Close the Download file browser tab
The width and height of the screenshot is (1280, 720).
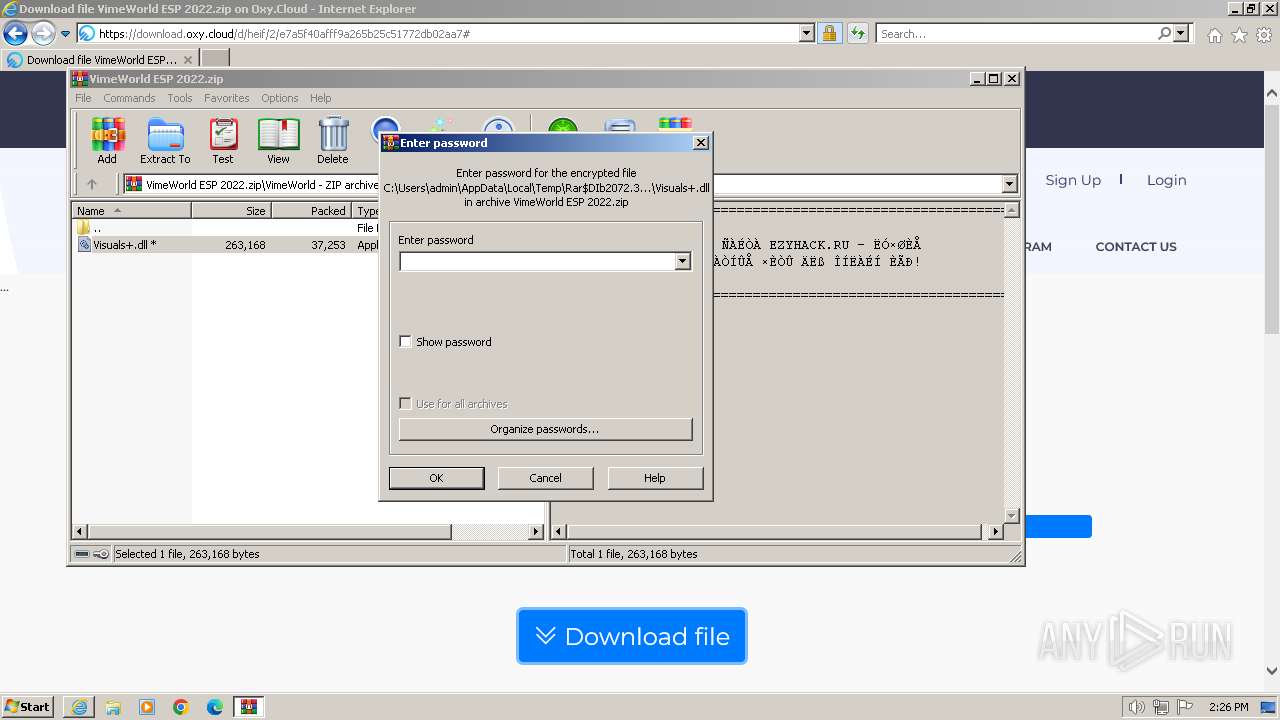click(187, 60)
